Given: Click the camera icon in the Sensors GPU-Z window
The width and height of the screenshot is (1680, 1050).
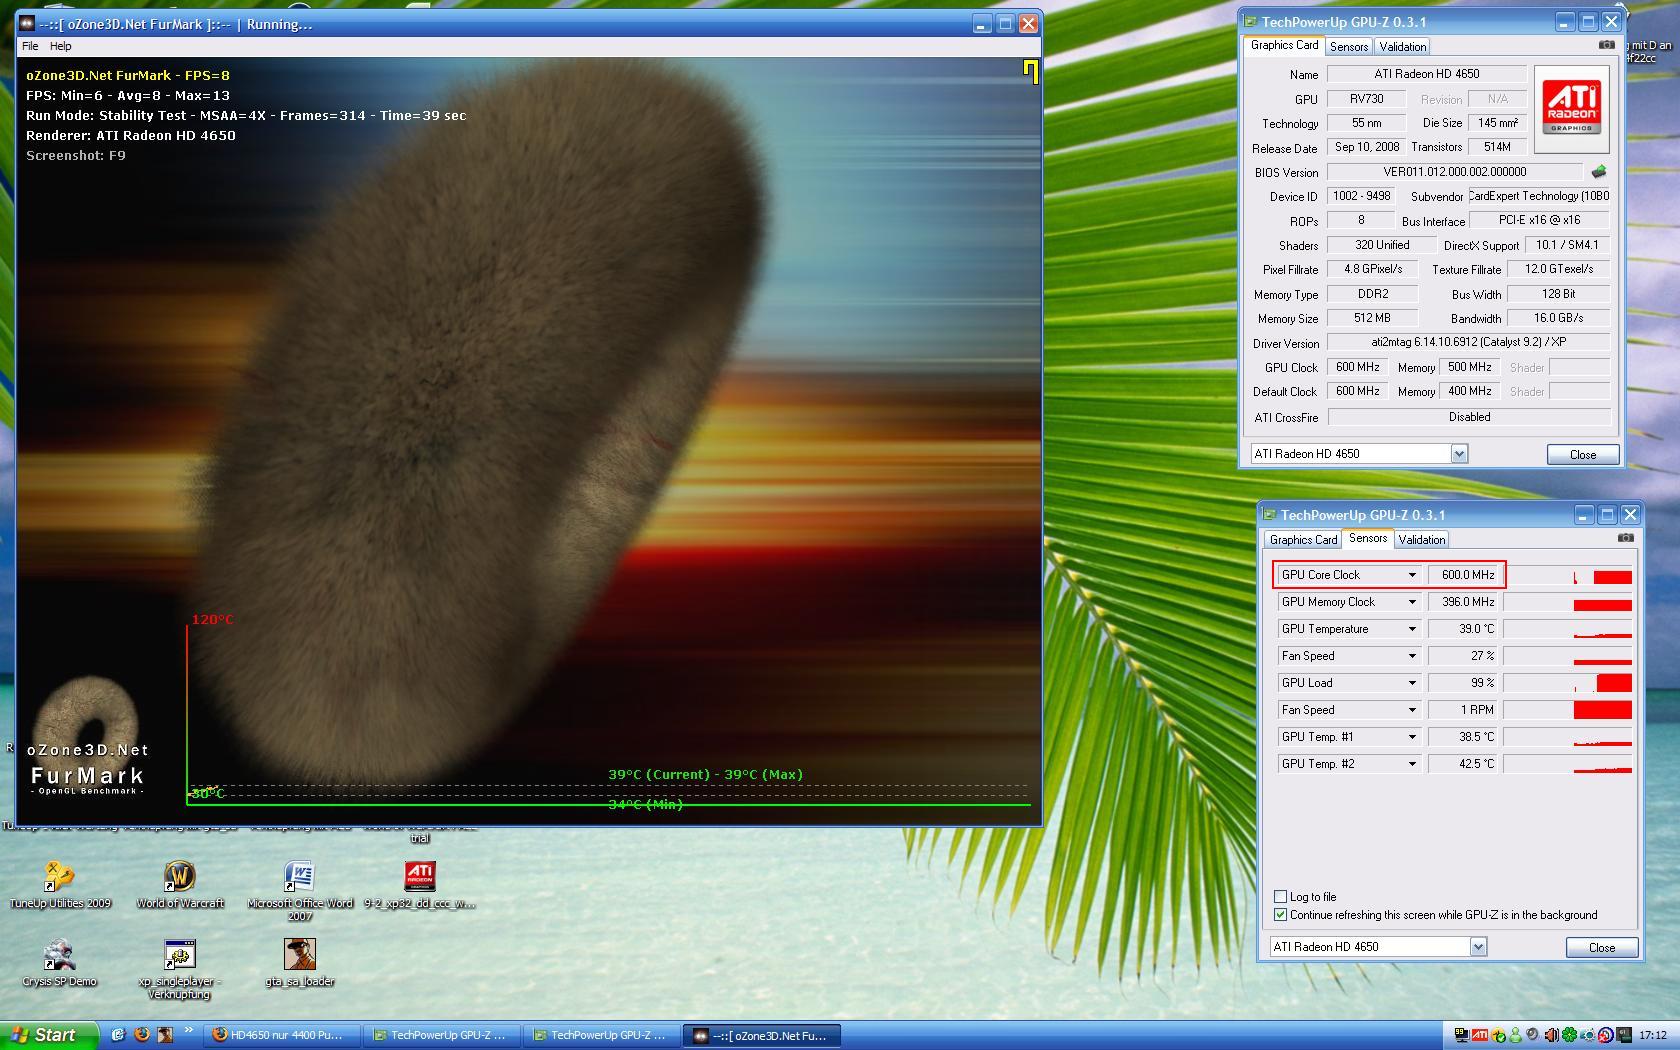Looking at the screenshot, I should click(1626, 538).
